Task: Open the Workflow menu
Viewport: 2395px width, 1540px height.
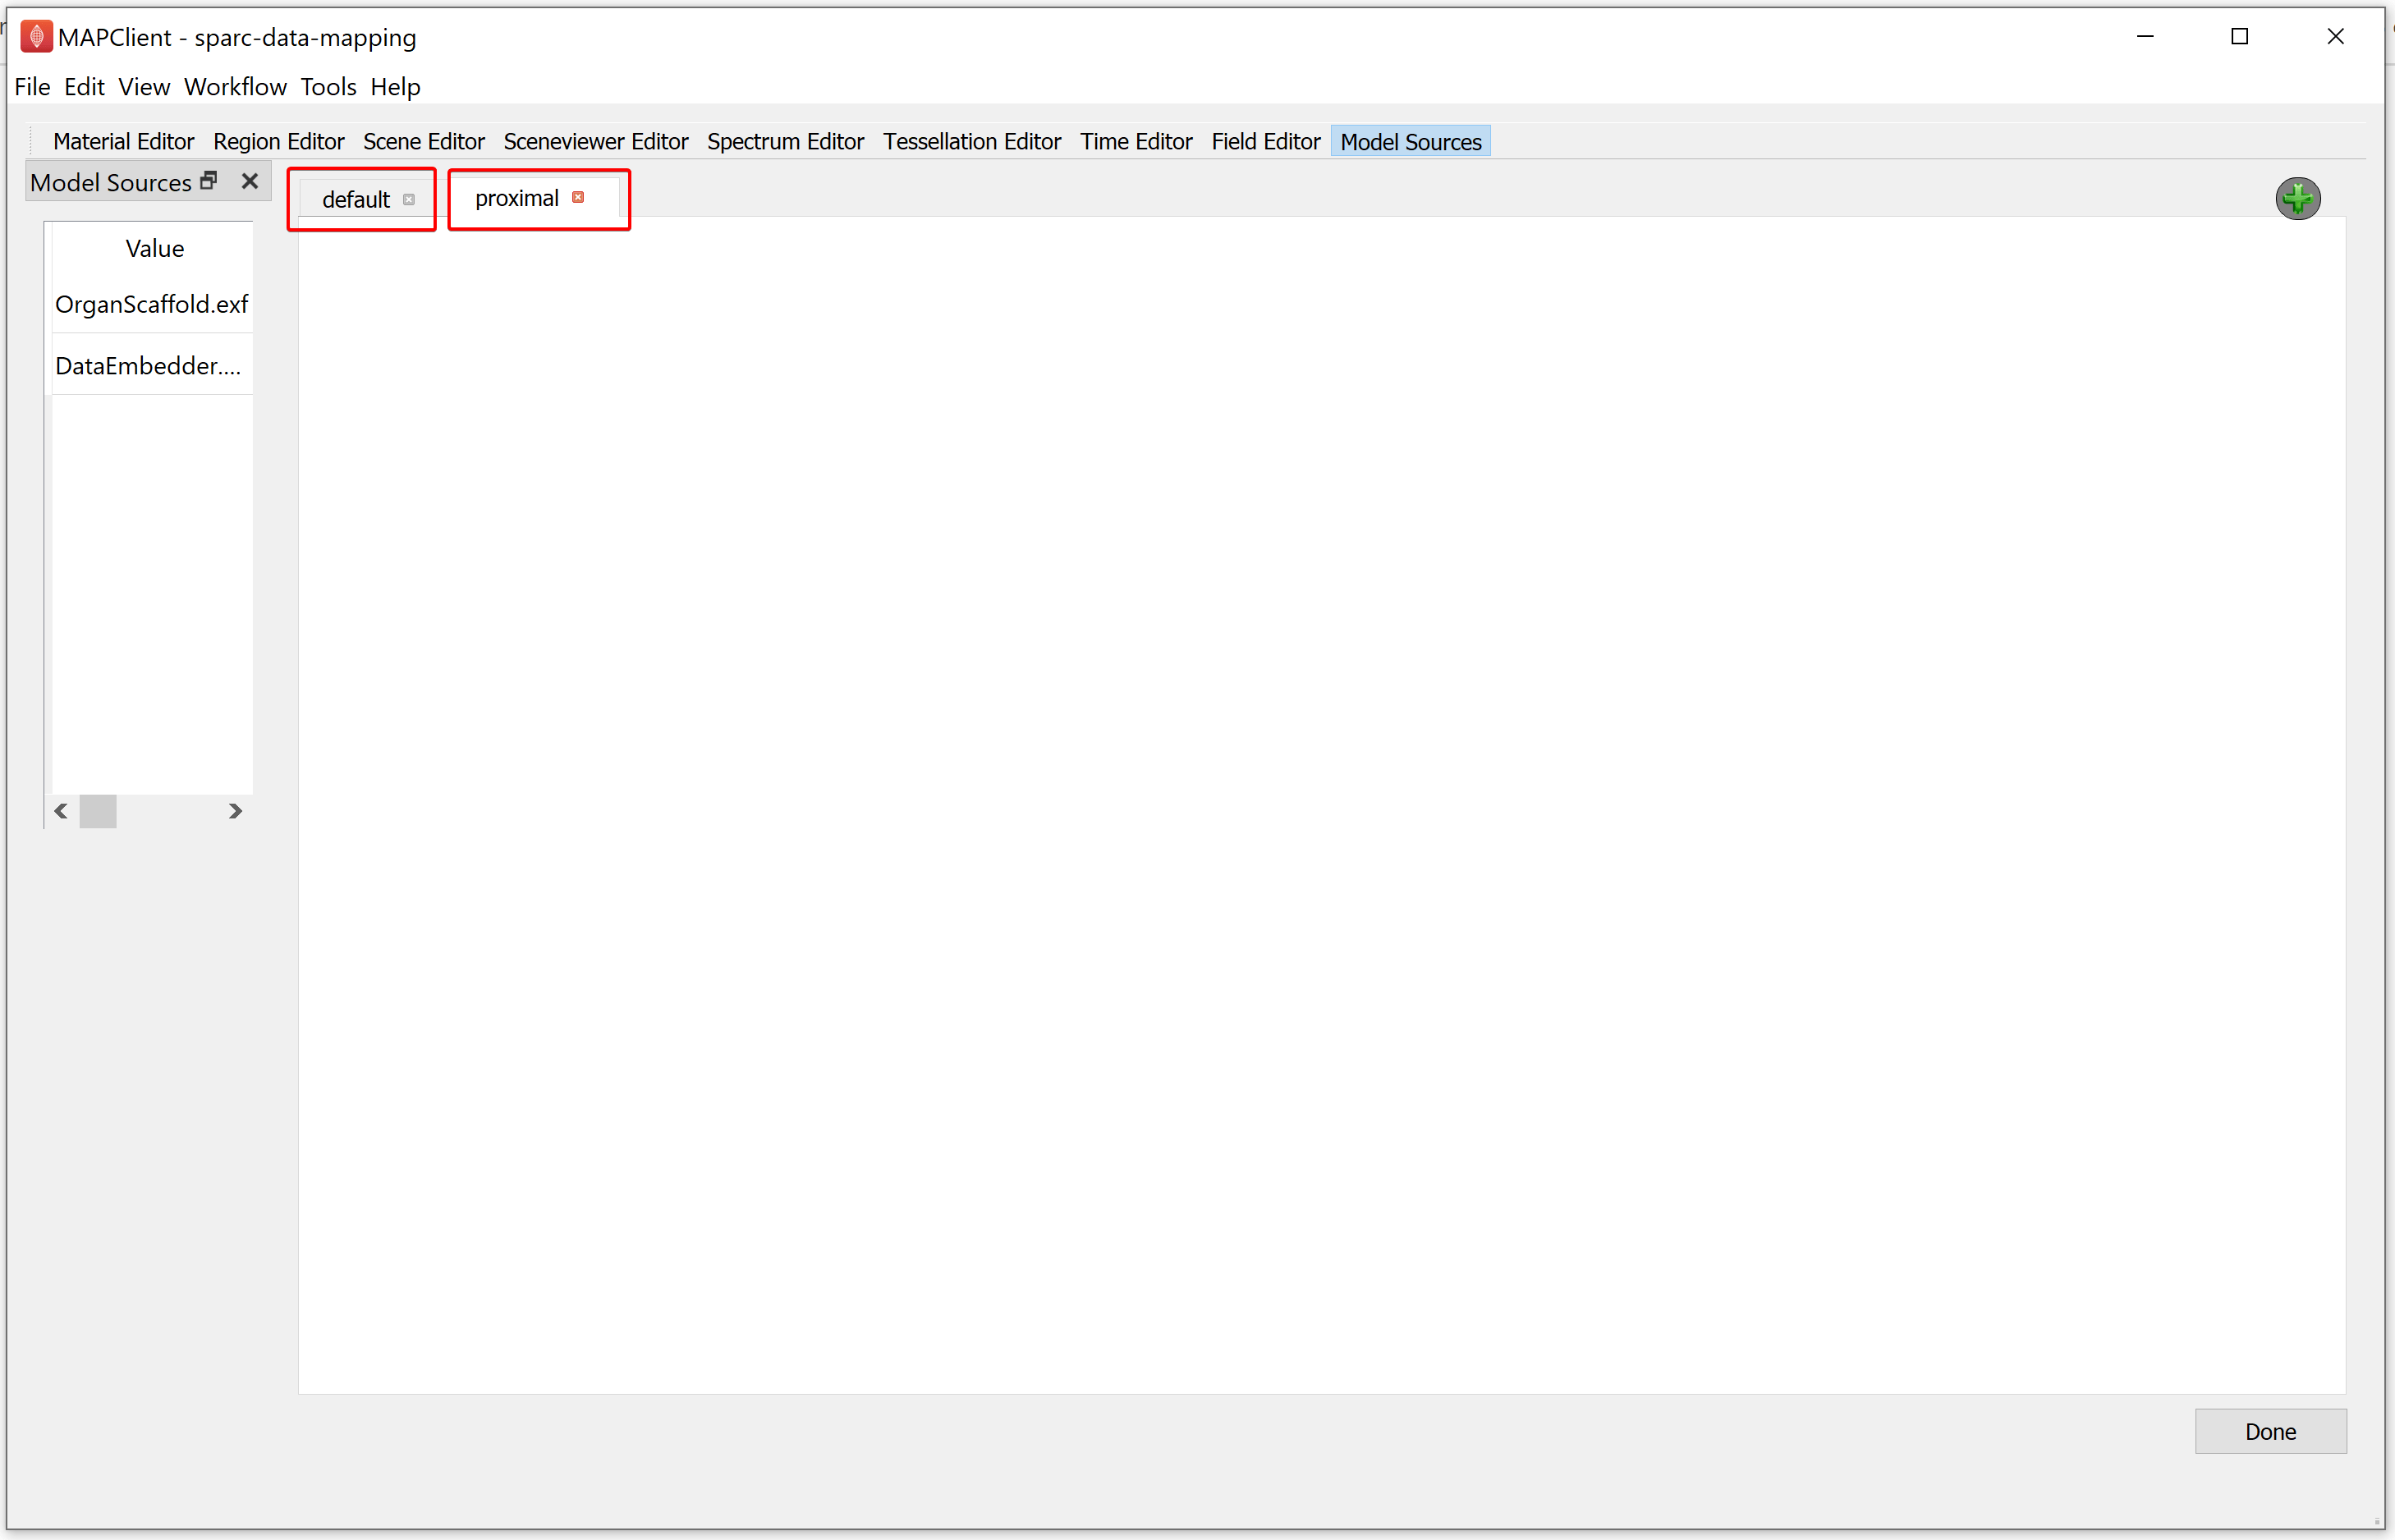Action: (x=236, y=85)
